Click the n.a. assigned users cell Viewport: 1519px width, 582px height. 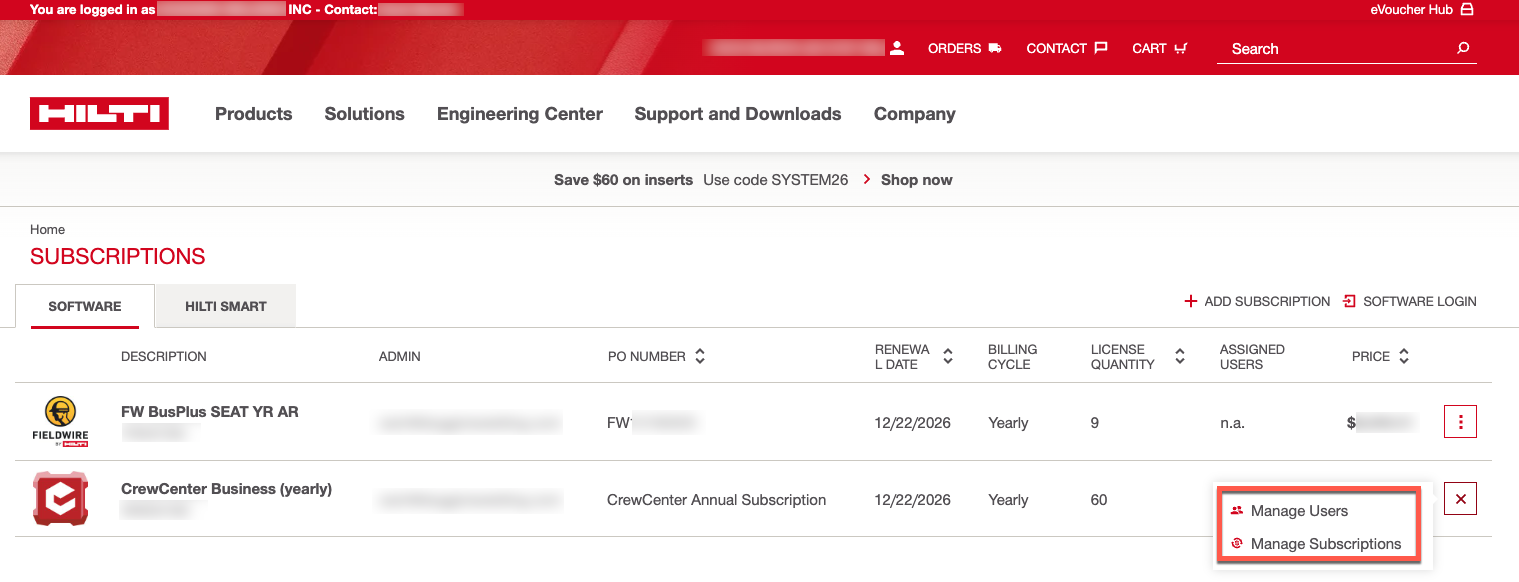1232,423
